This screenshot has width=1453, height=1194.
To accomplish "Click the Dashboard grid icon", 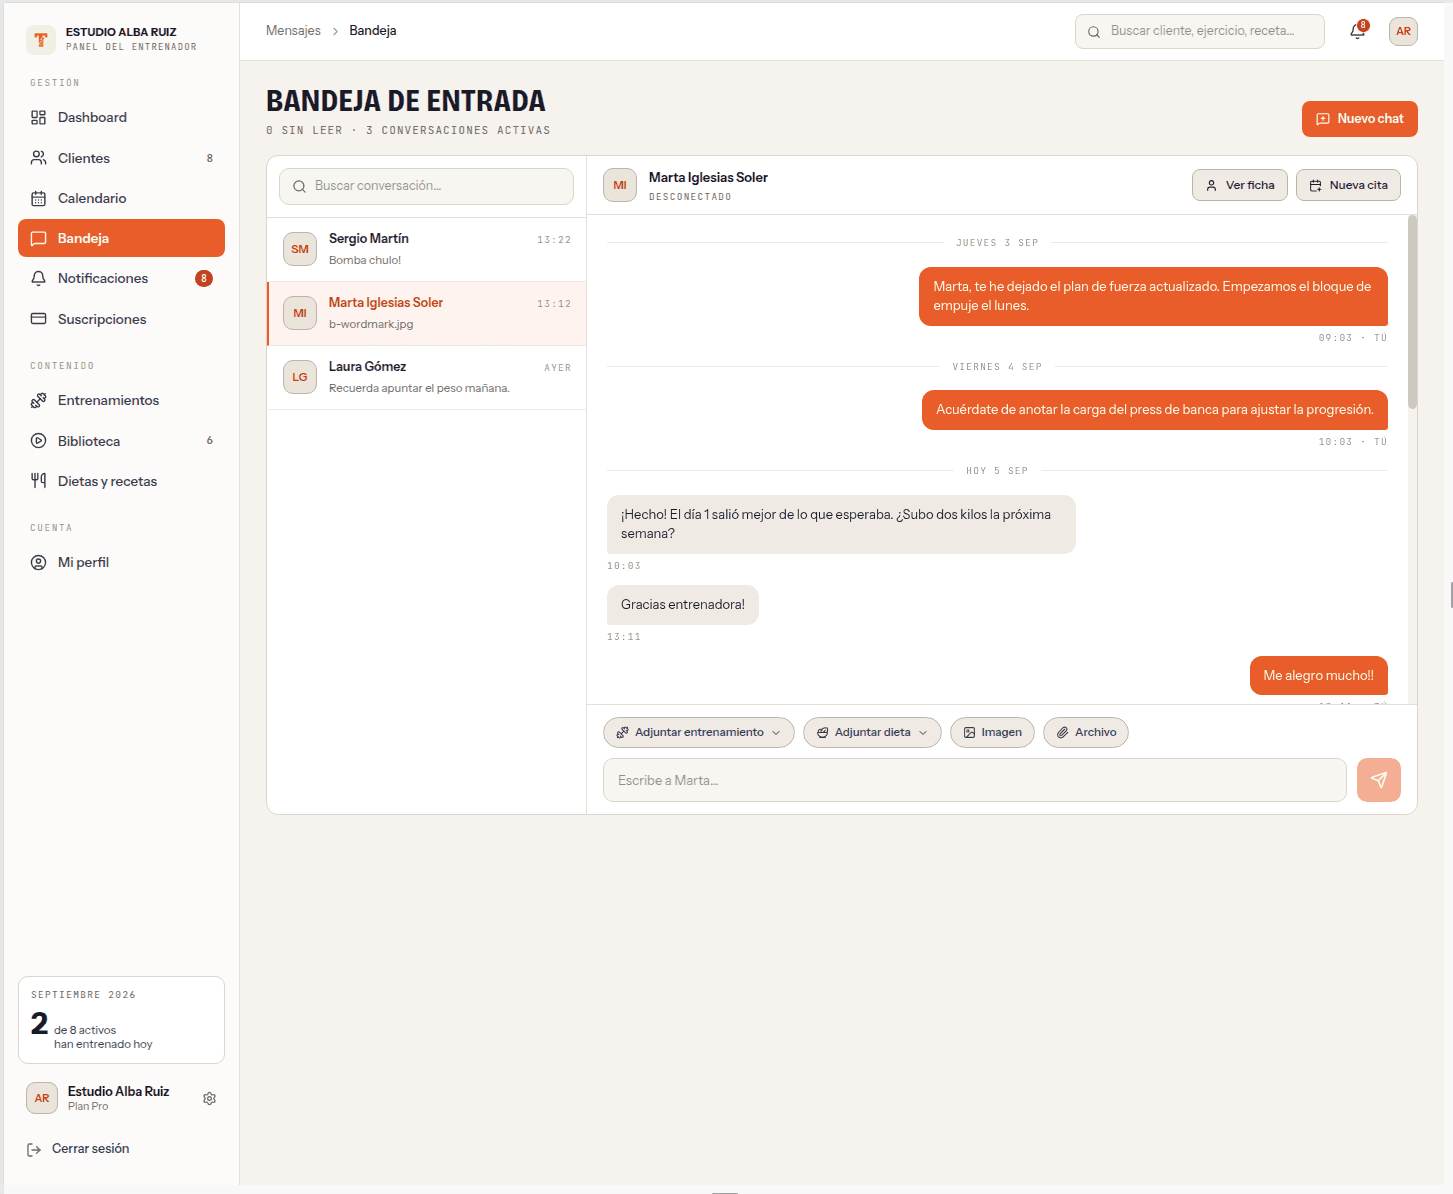I will click(39, 117).
